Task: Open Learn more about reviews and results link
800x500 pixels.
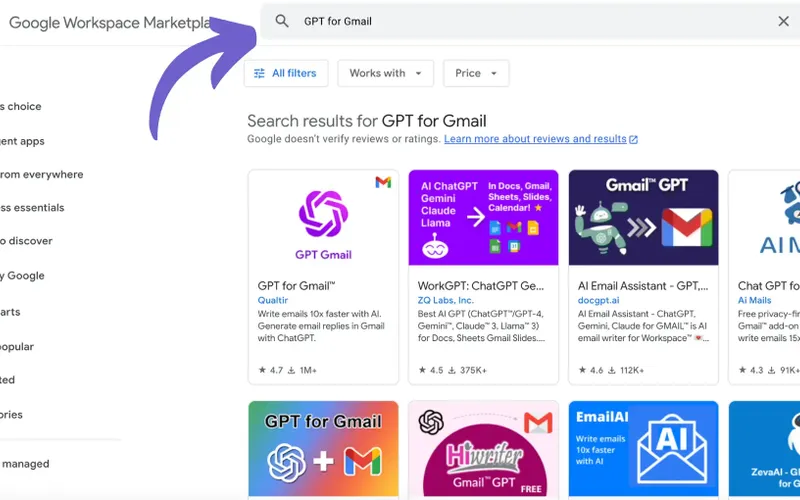Action: coord(535,139)
